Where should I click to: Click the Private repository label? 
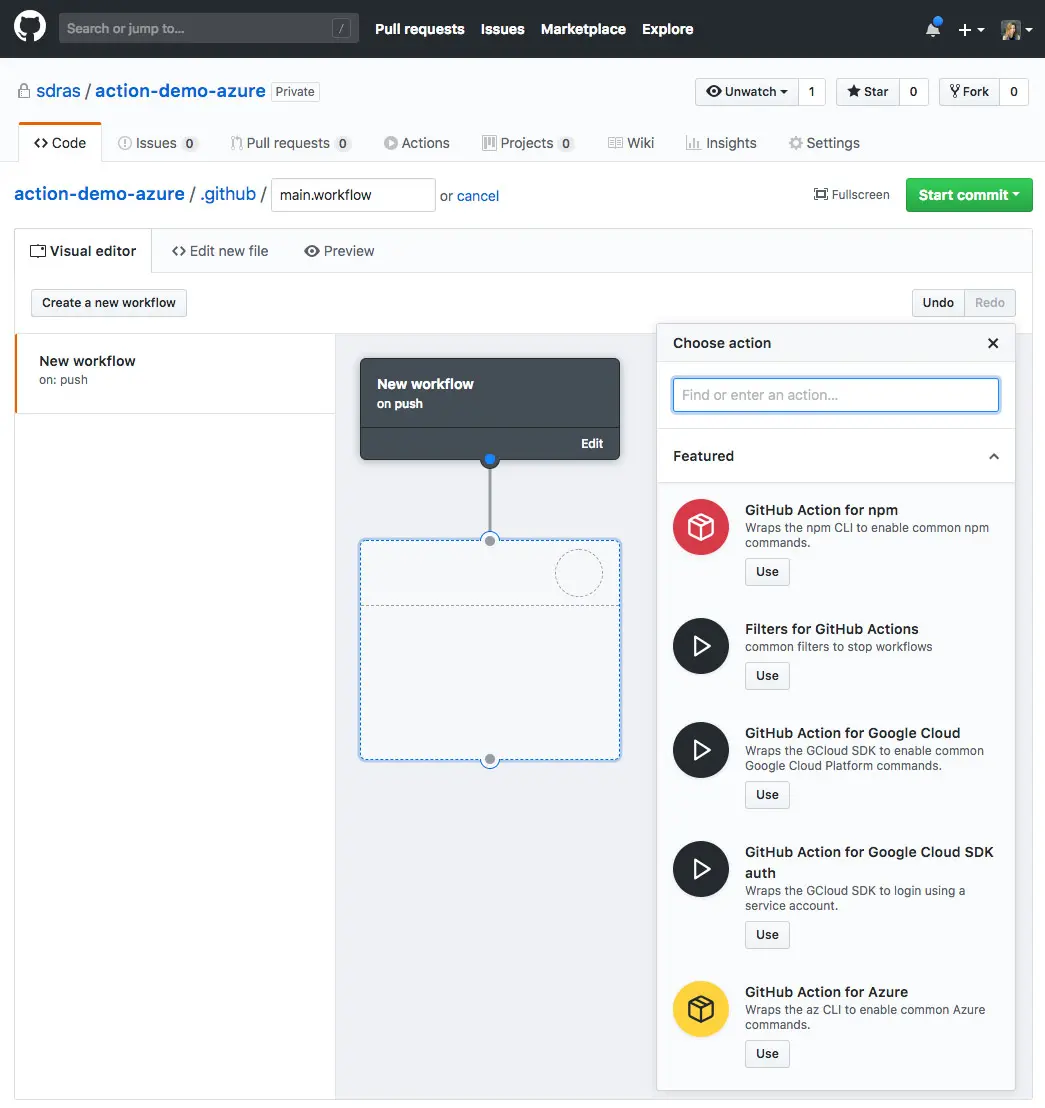(295, 92)
